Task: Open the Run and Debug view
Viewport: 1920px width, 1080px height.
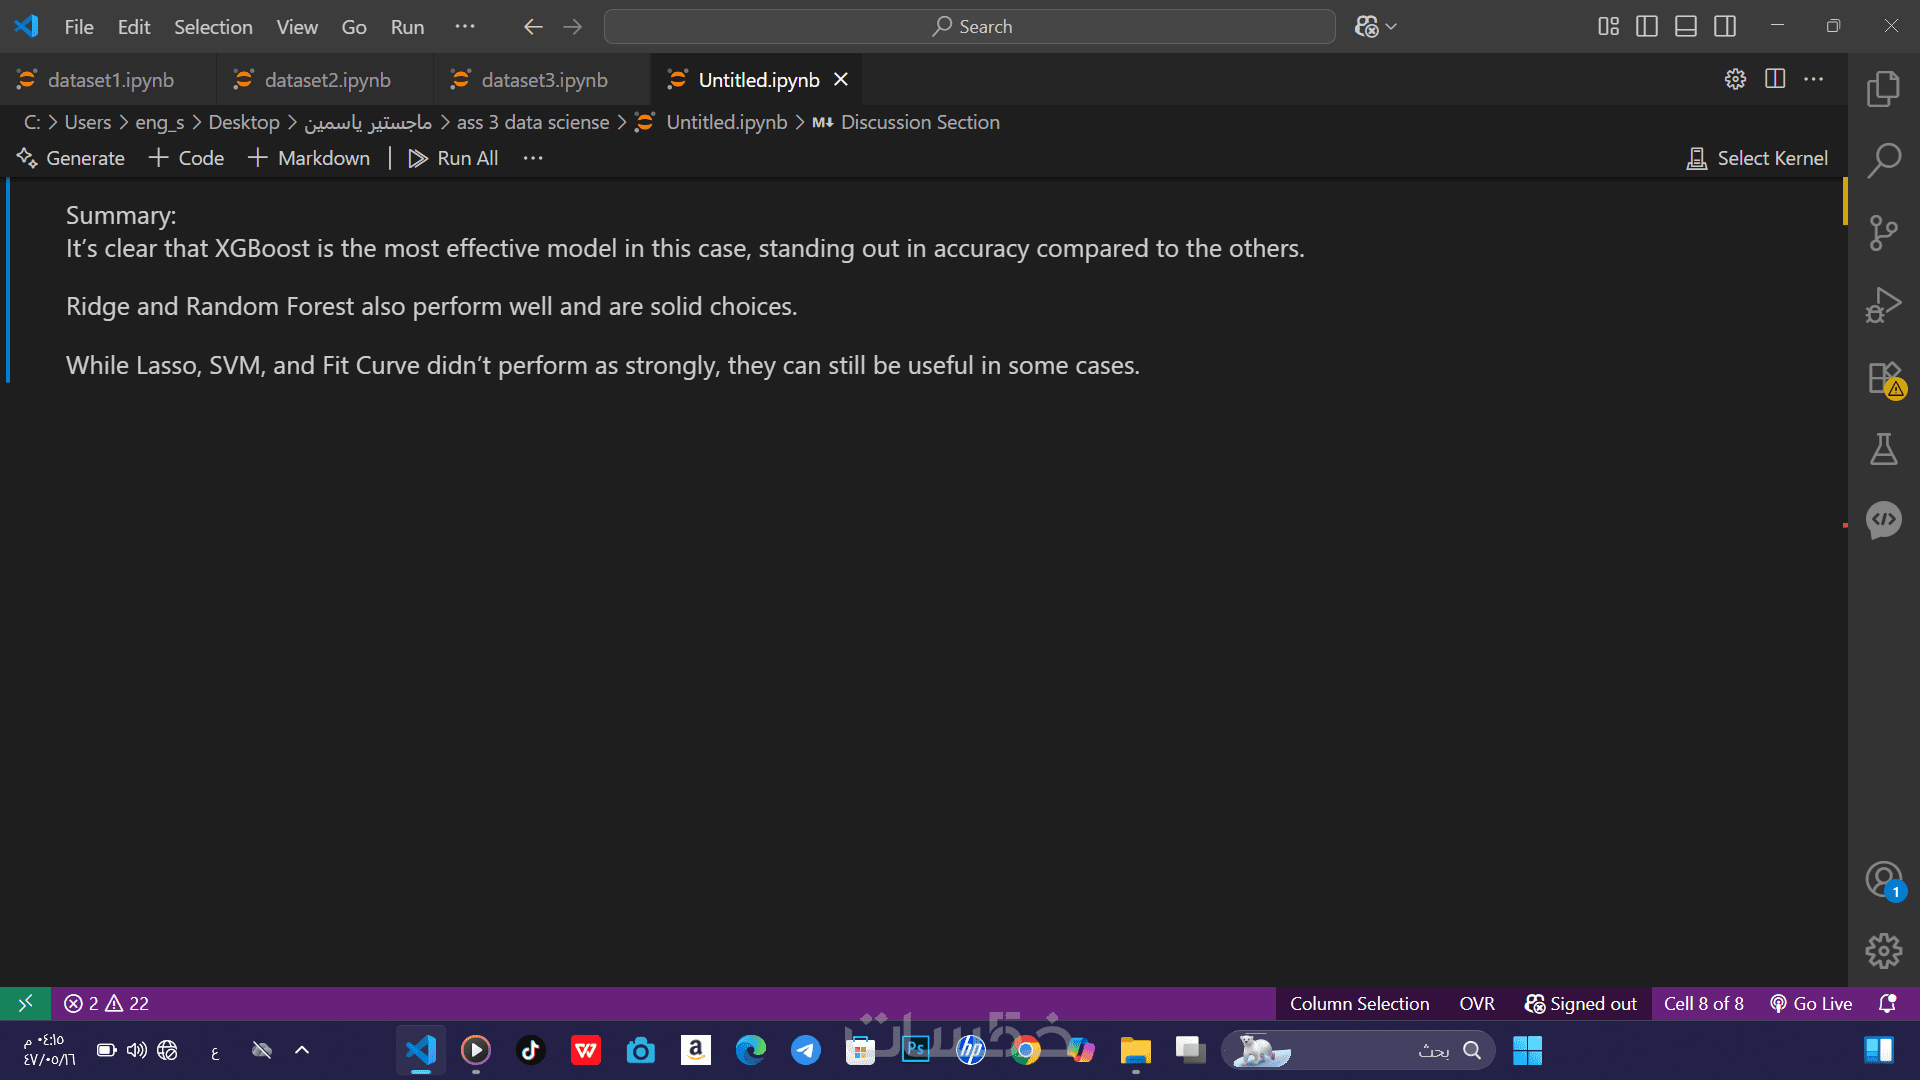Action: pos(1883,305)
